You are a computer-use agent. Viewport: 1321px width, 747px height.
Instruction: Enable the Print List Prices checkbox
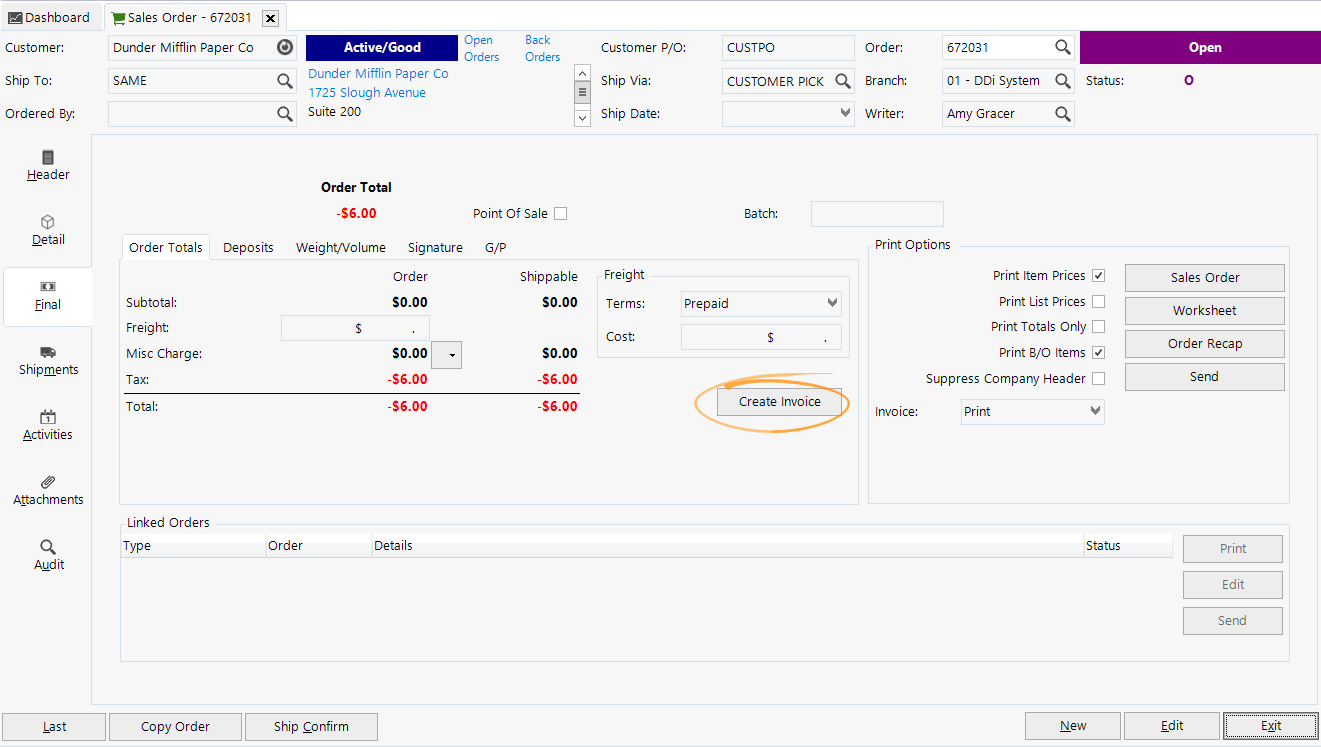(x=1098, y=301)
